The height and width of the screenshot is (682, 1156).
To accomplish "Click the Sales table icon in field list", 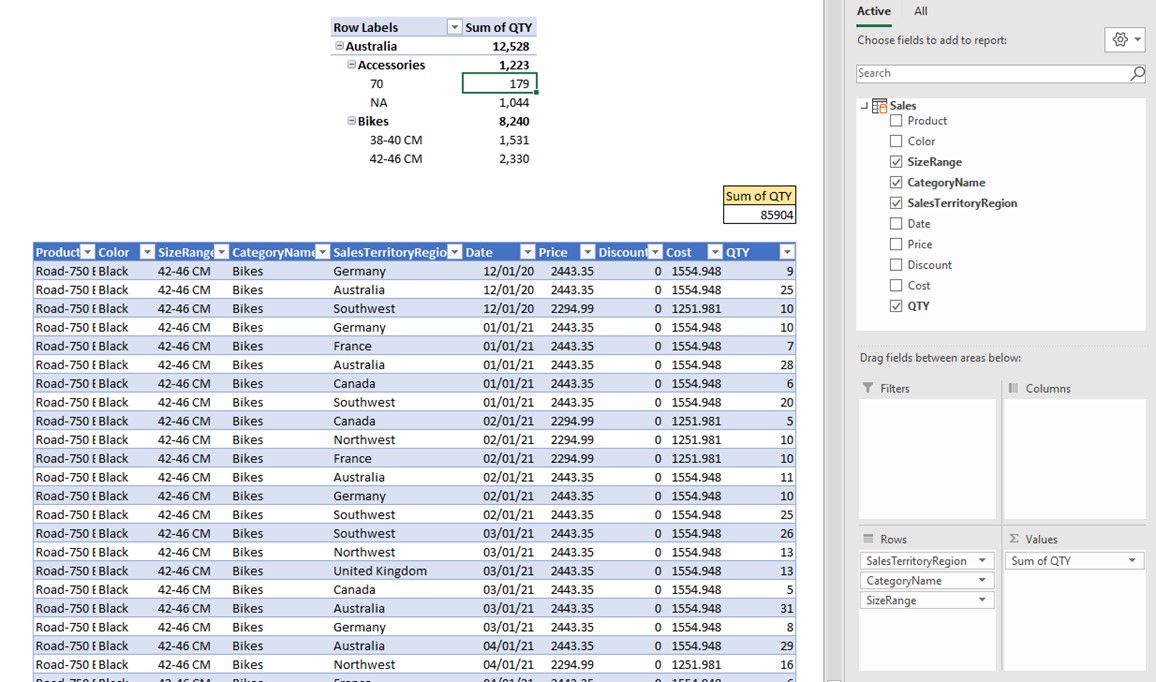I will [880, 105].
